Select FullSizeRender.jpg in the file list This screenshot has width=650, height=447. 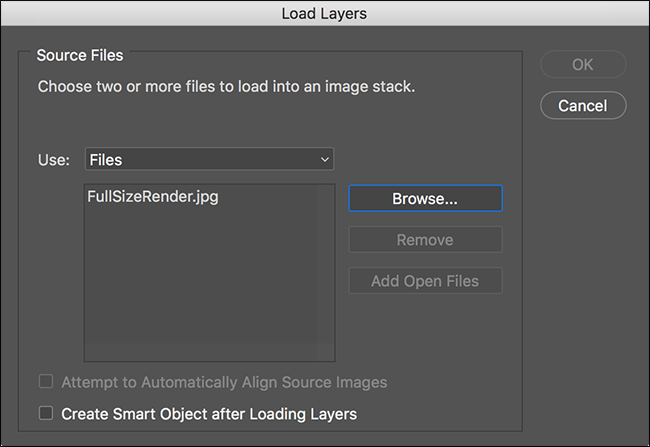click(x=153, y=197)
